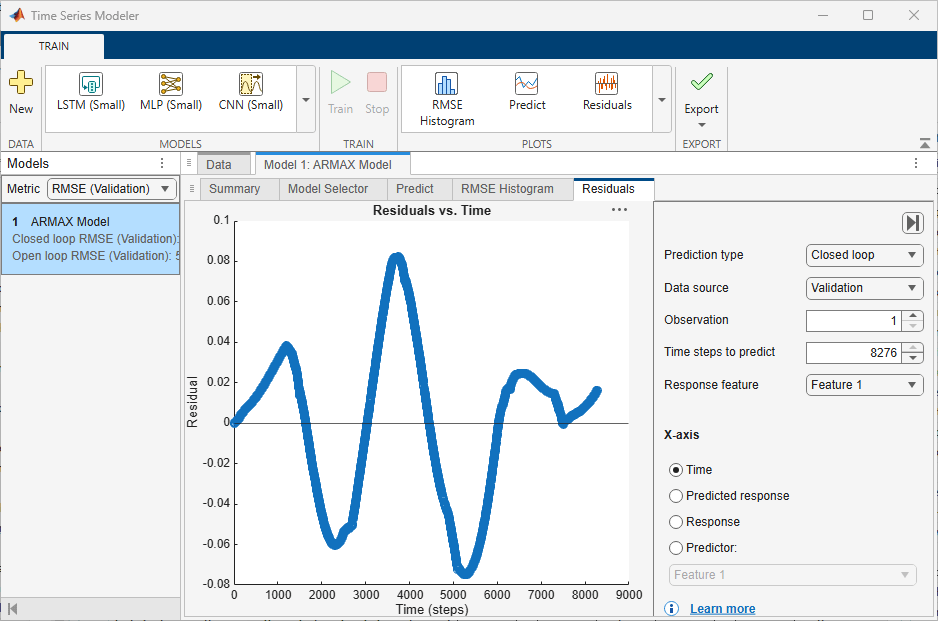Screen dimensions: 938x621
Task: Minimize the Time Series Modeler window
Action: (x=823, y=15)
